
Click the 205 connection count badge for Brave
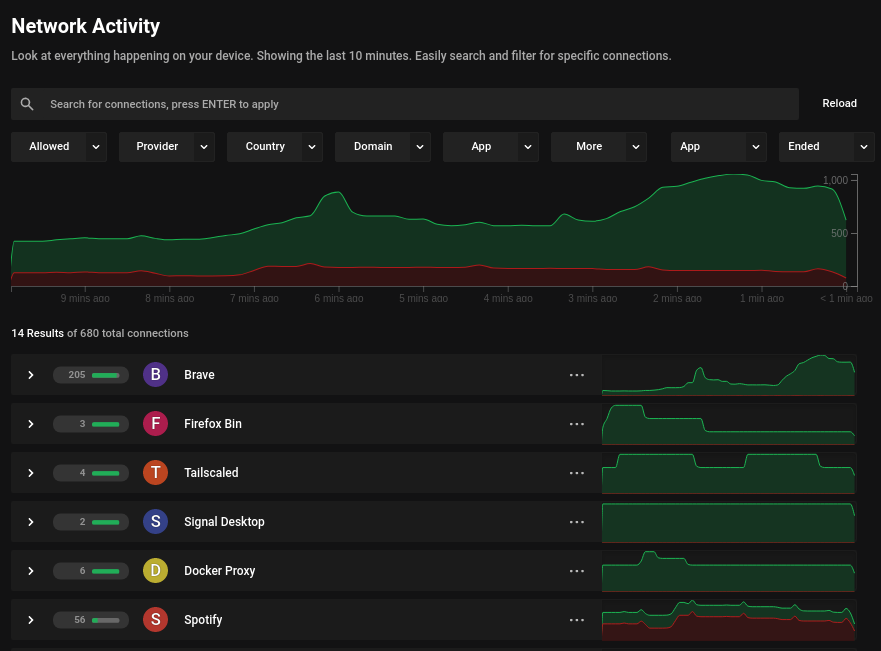click(91, 375)
